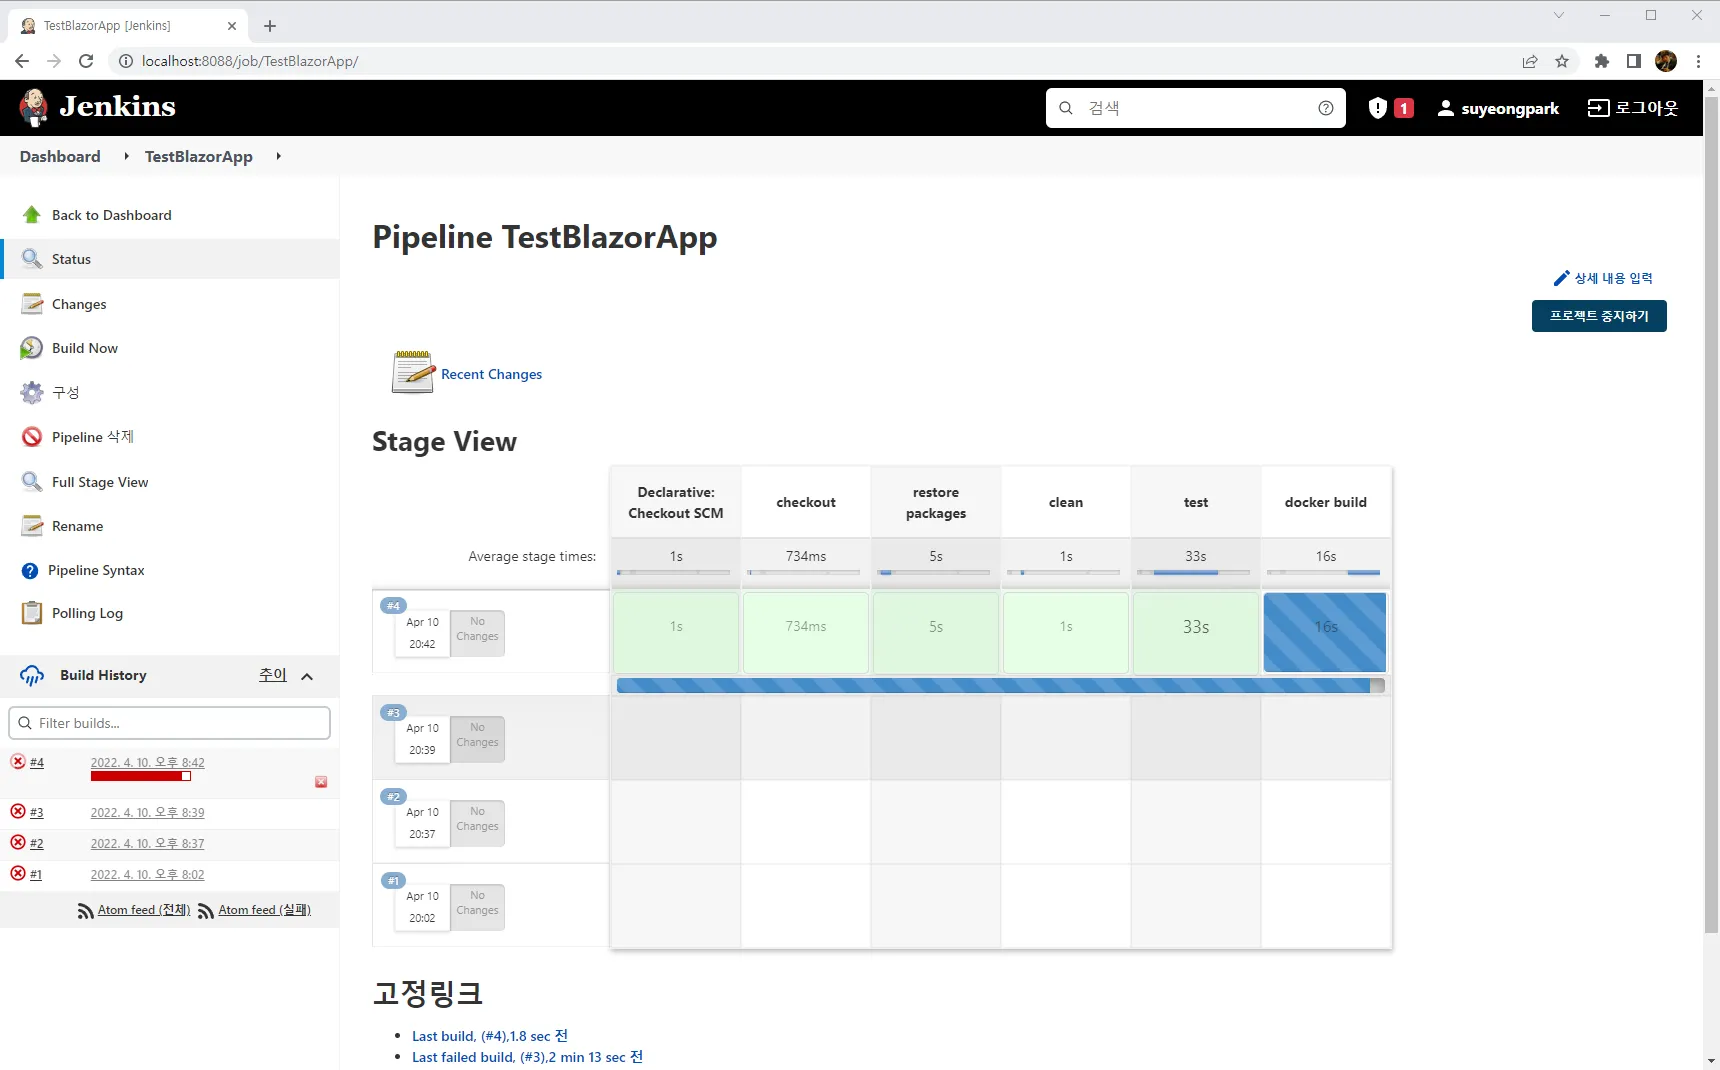The image size is (1720, 1070).
Task: Click the Polling Log clipboard icon
Action: coord(32,613)
